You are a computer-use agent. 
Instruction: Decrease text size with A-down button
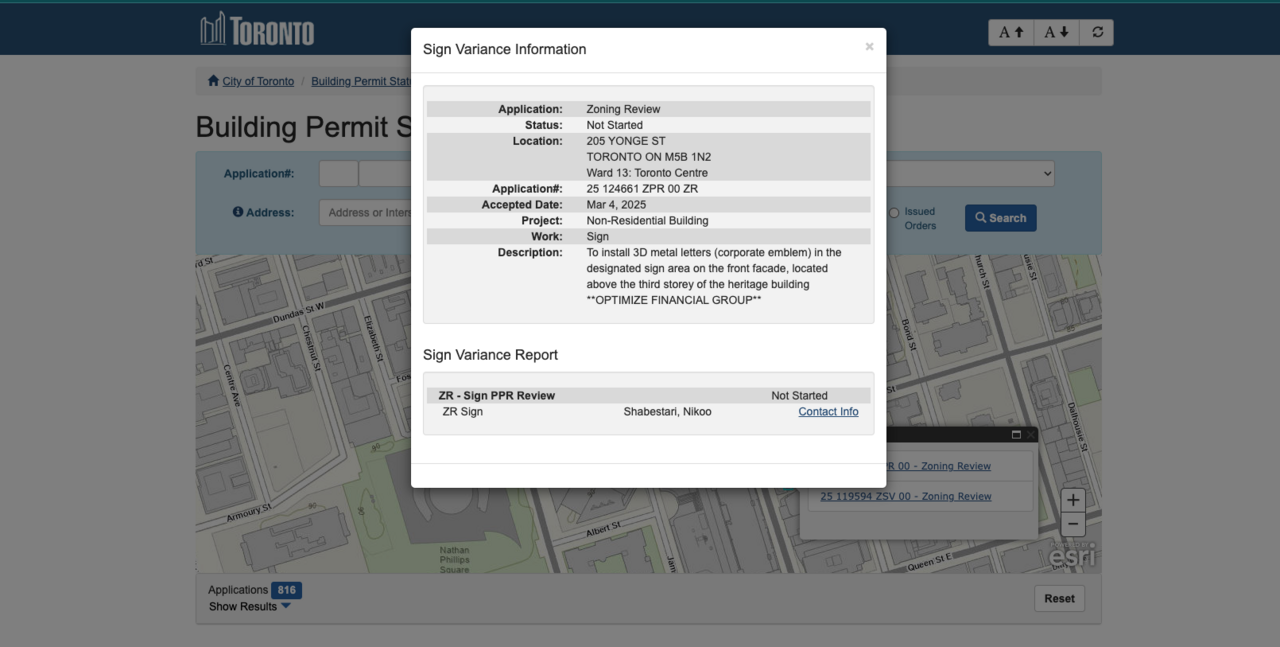point(1057,32)
